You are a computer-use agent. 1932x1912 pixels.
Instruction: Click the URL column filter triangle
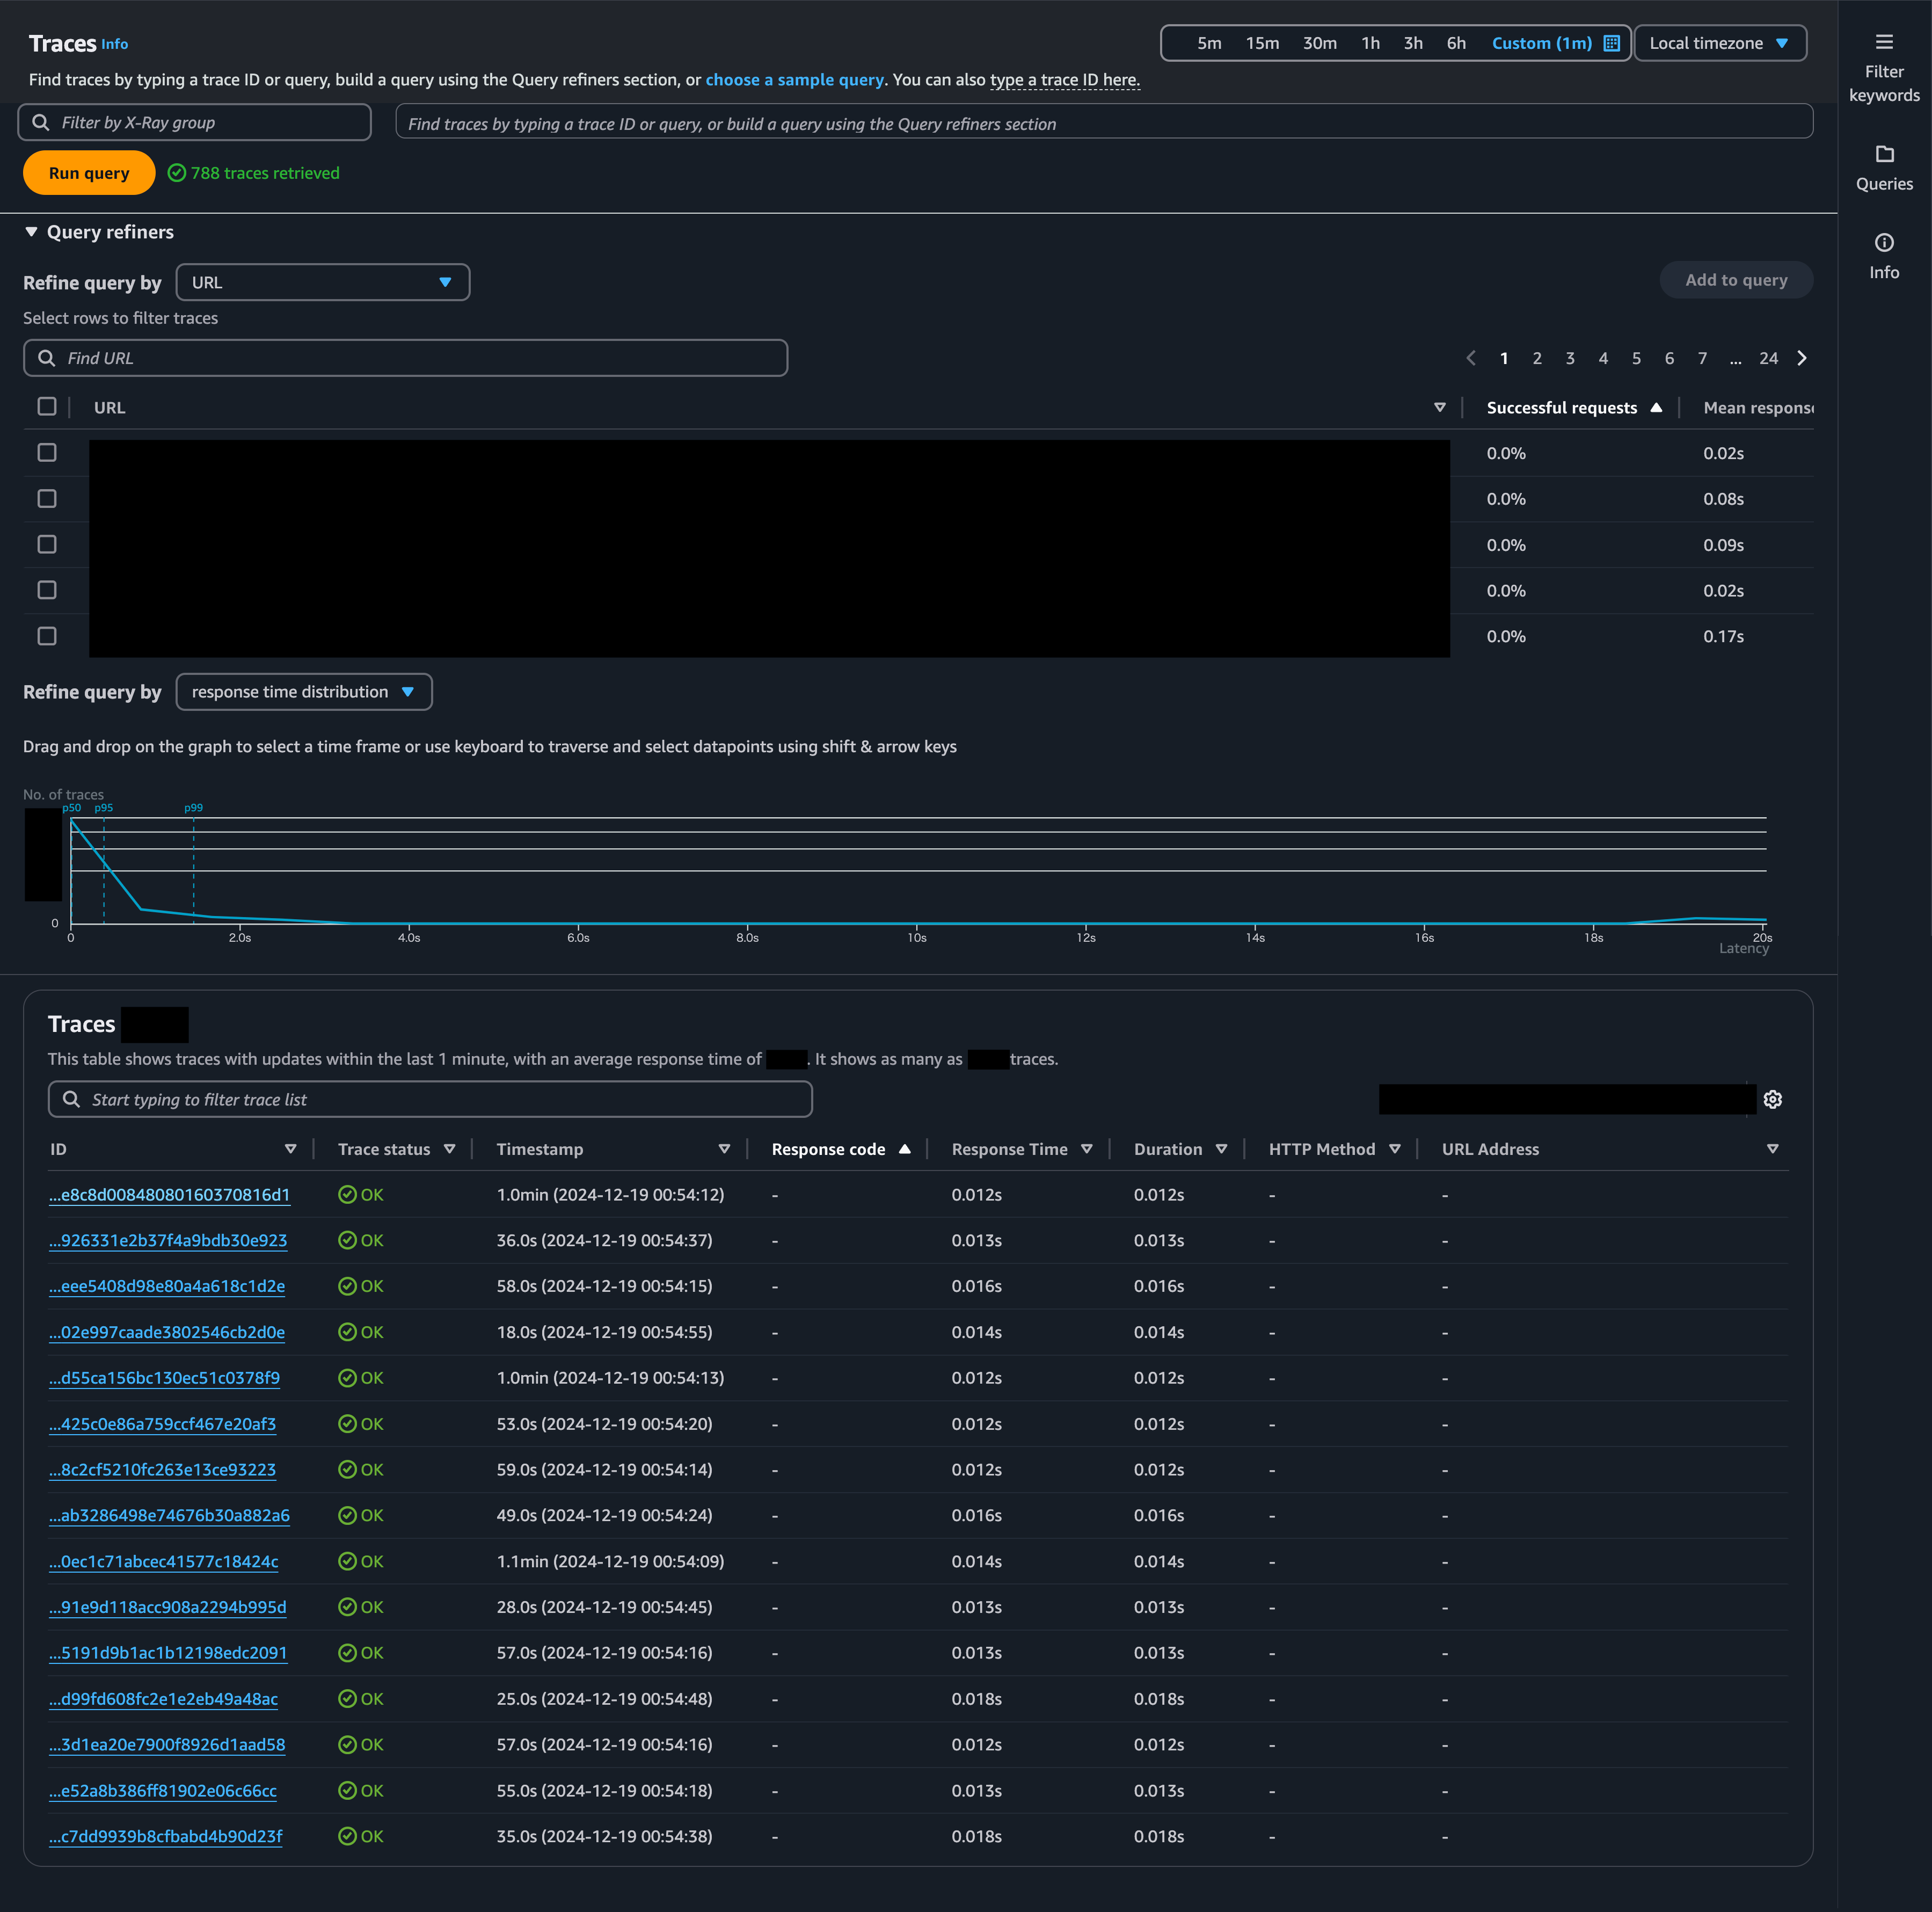tap(1439, 407)
